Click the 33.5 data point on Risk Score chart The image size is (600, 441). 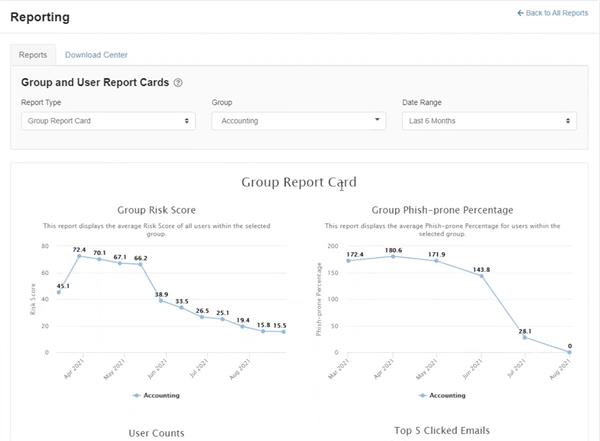[x=181, y=307]
